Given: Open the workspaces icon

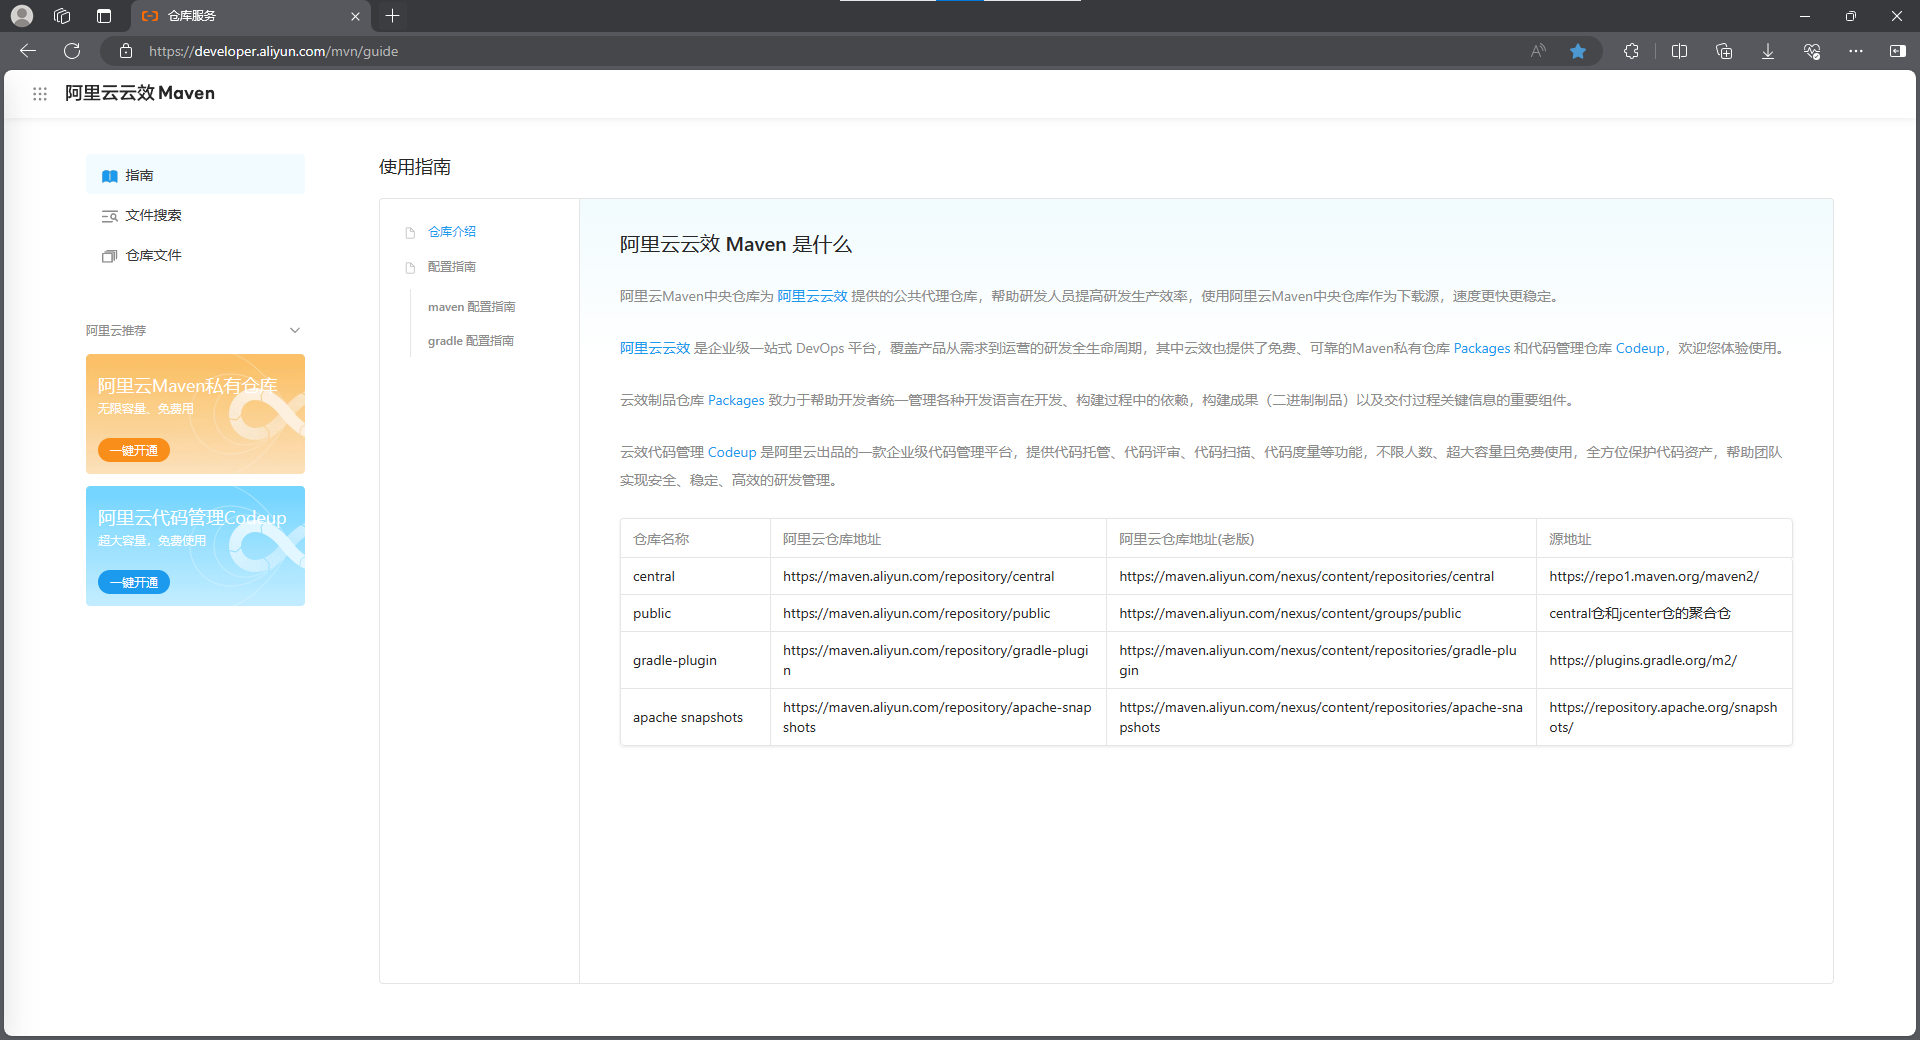Looking at the screenshot, I should [x=62, y=16].
